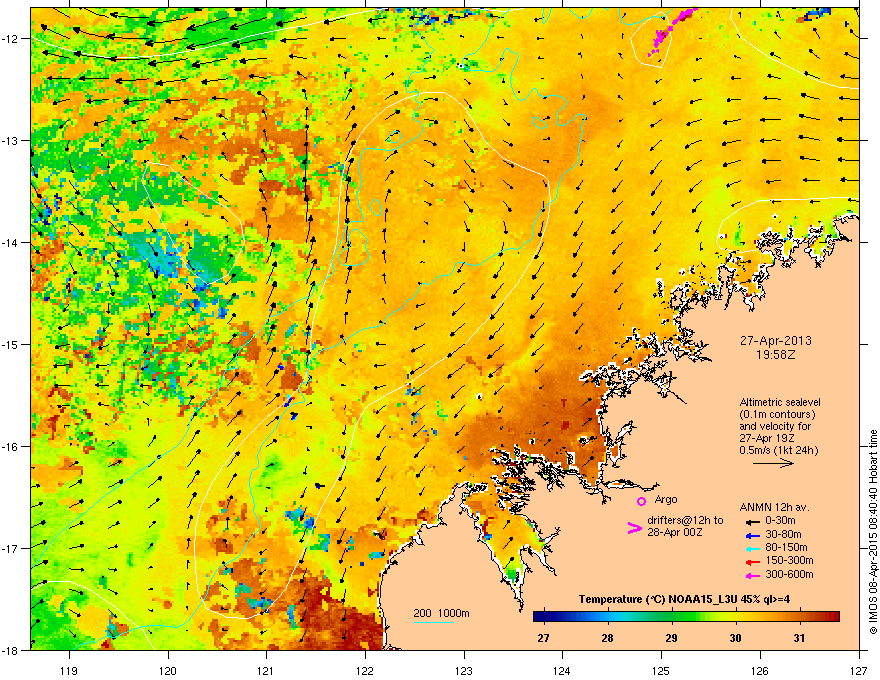Click the latitude axis label -14
The width and height of the screenshot is (880, 680).
coord(10,242)
